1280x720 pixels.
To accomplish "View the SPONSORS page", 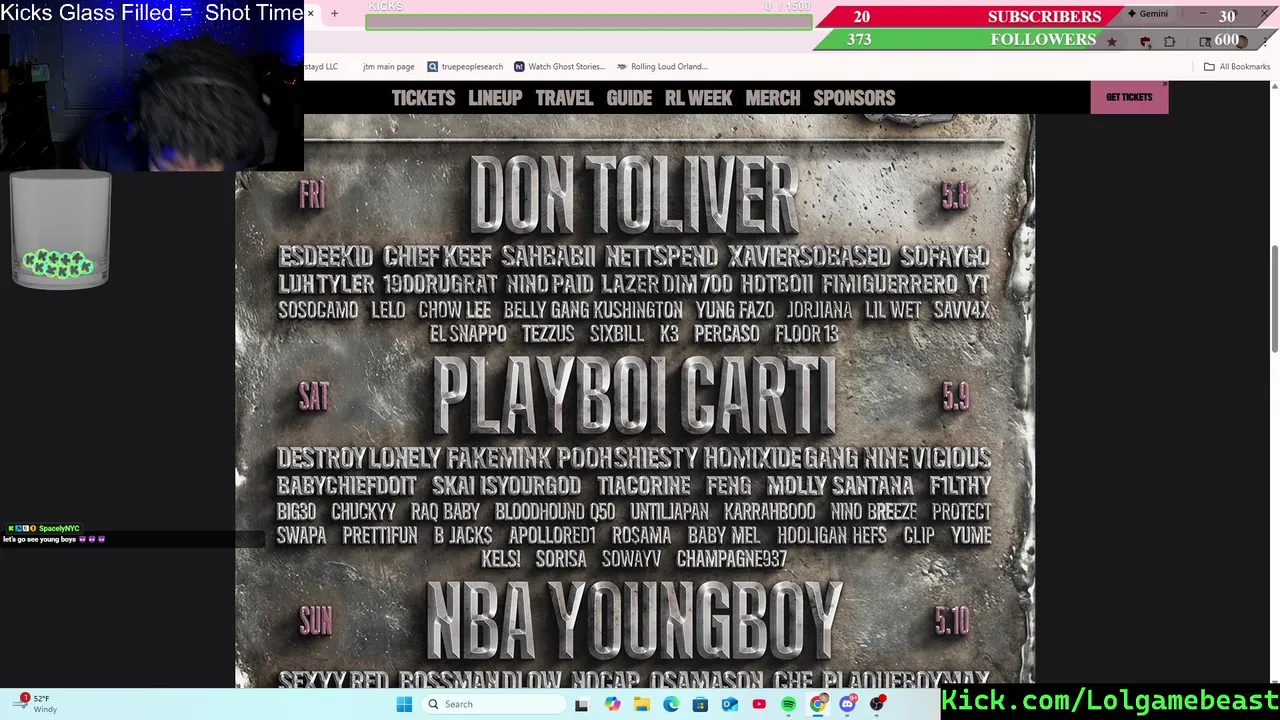I will [x=854, y=98].
